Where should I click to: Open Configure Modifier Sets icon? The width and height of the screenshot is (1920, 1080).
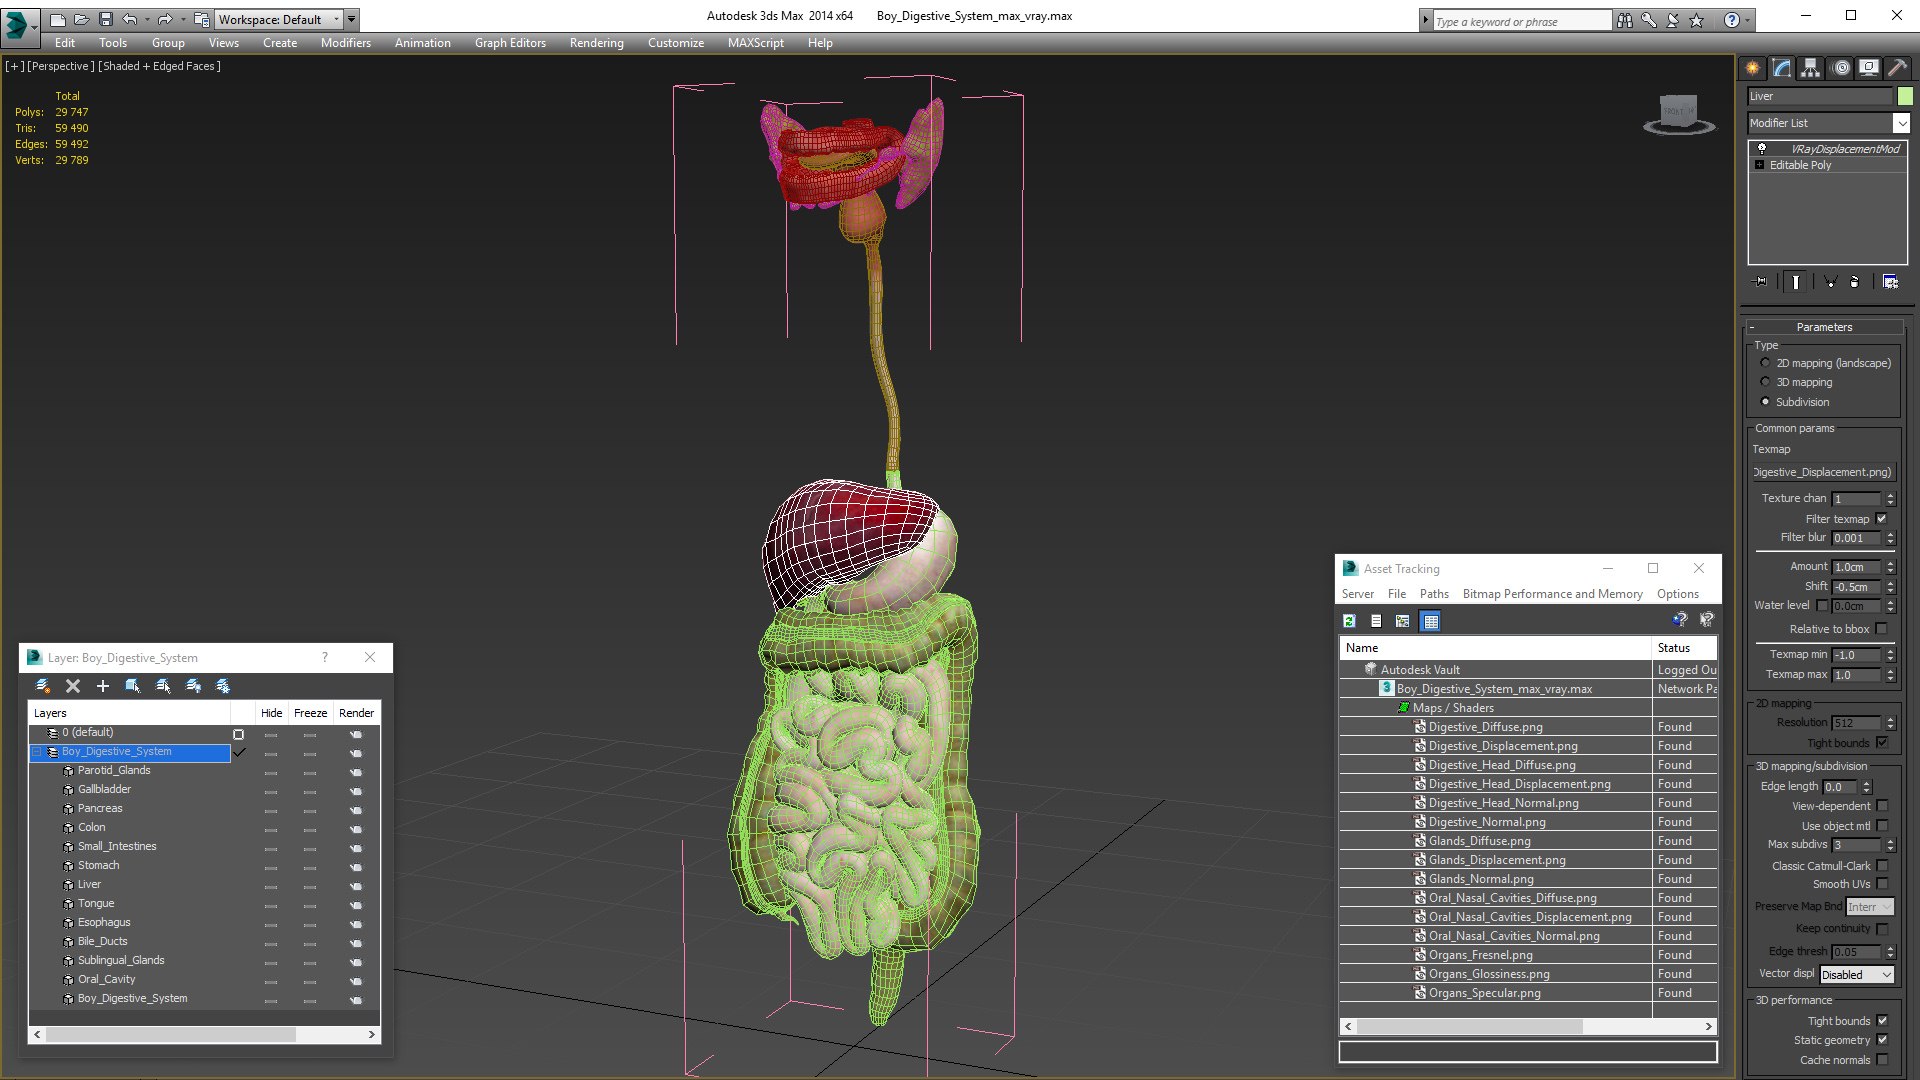click(1890, 282)
